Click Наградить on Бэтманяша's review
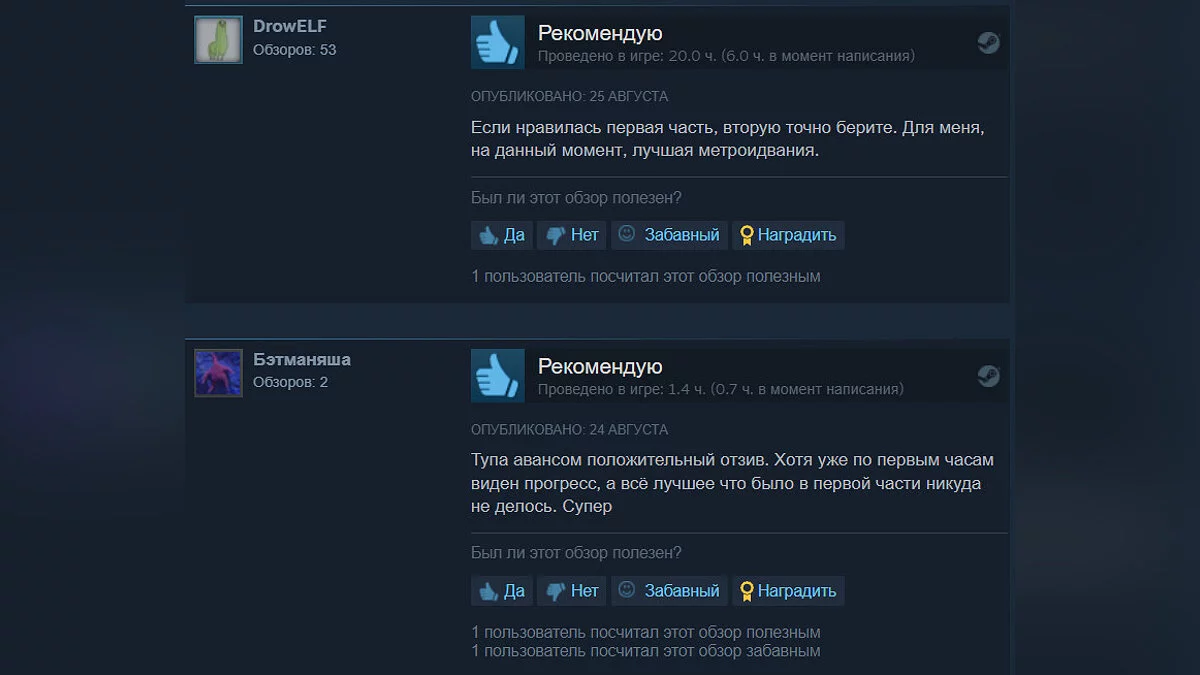This screenshot has height=675, width=1200. 788,591
